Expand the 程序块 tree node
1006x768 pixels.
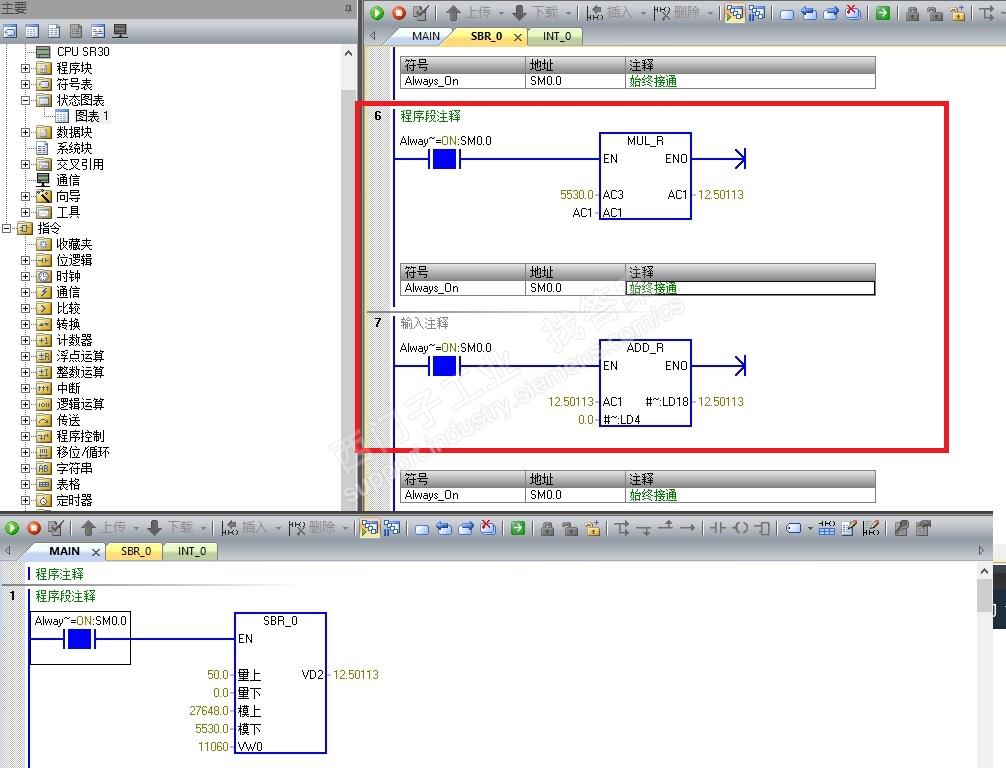[x=25, y=68]
